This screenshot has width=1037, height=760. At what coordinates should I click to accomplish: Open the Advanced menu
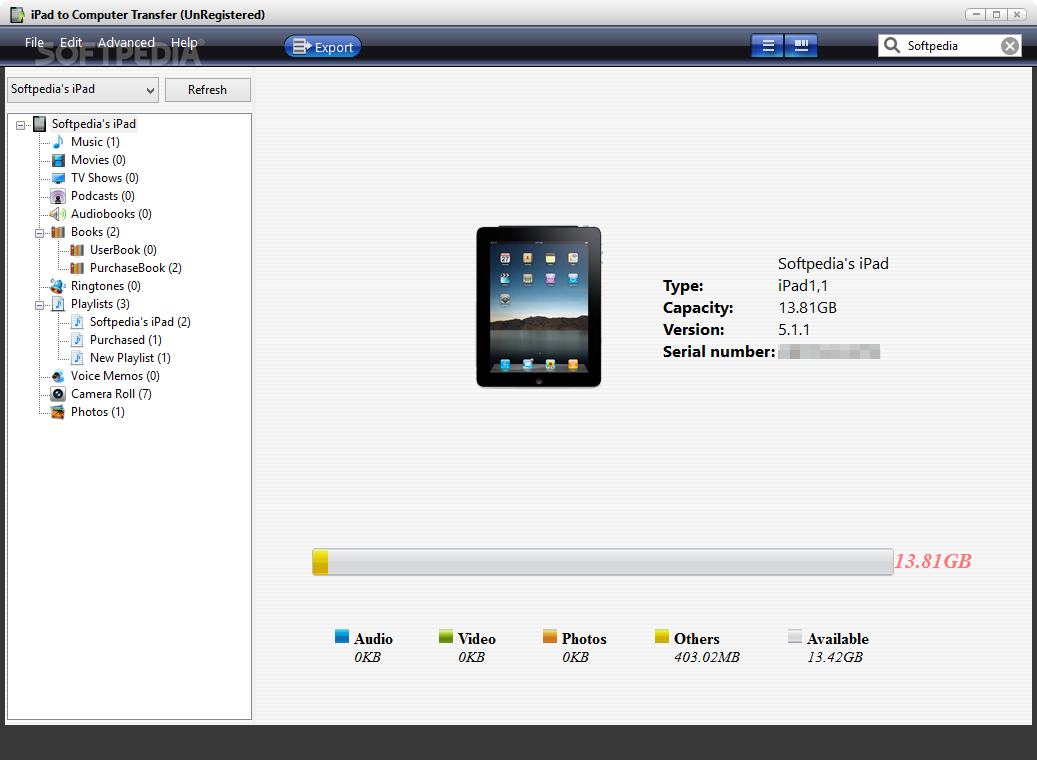pyautogui.click(x=126, y=42)
